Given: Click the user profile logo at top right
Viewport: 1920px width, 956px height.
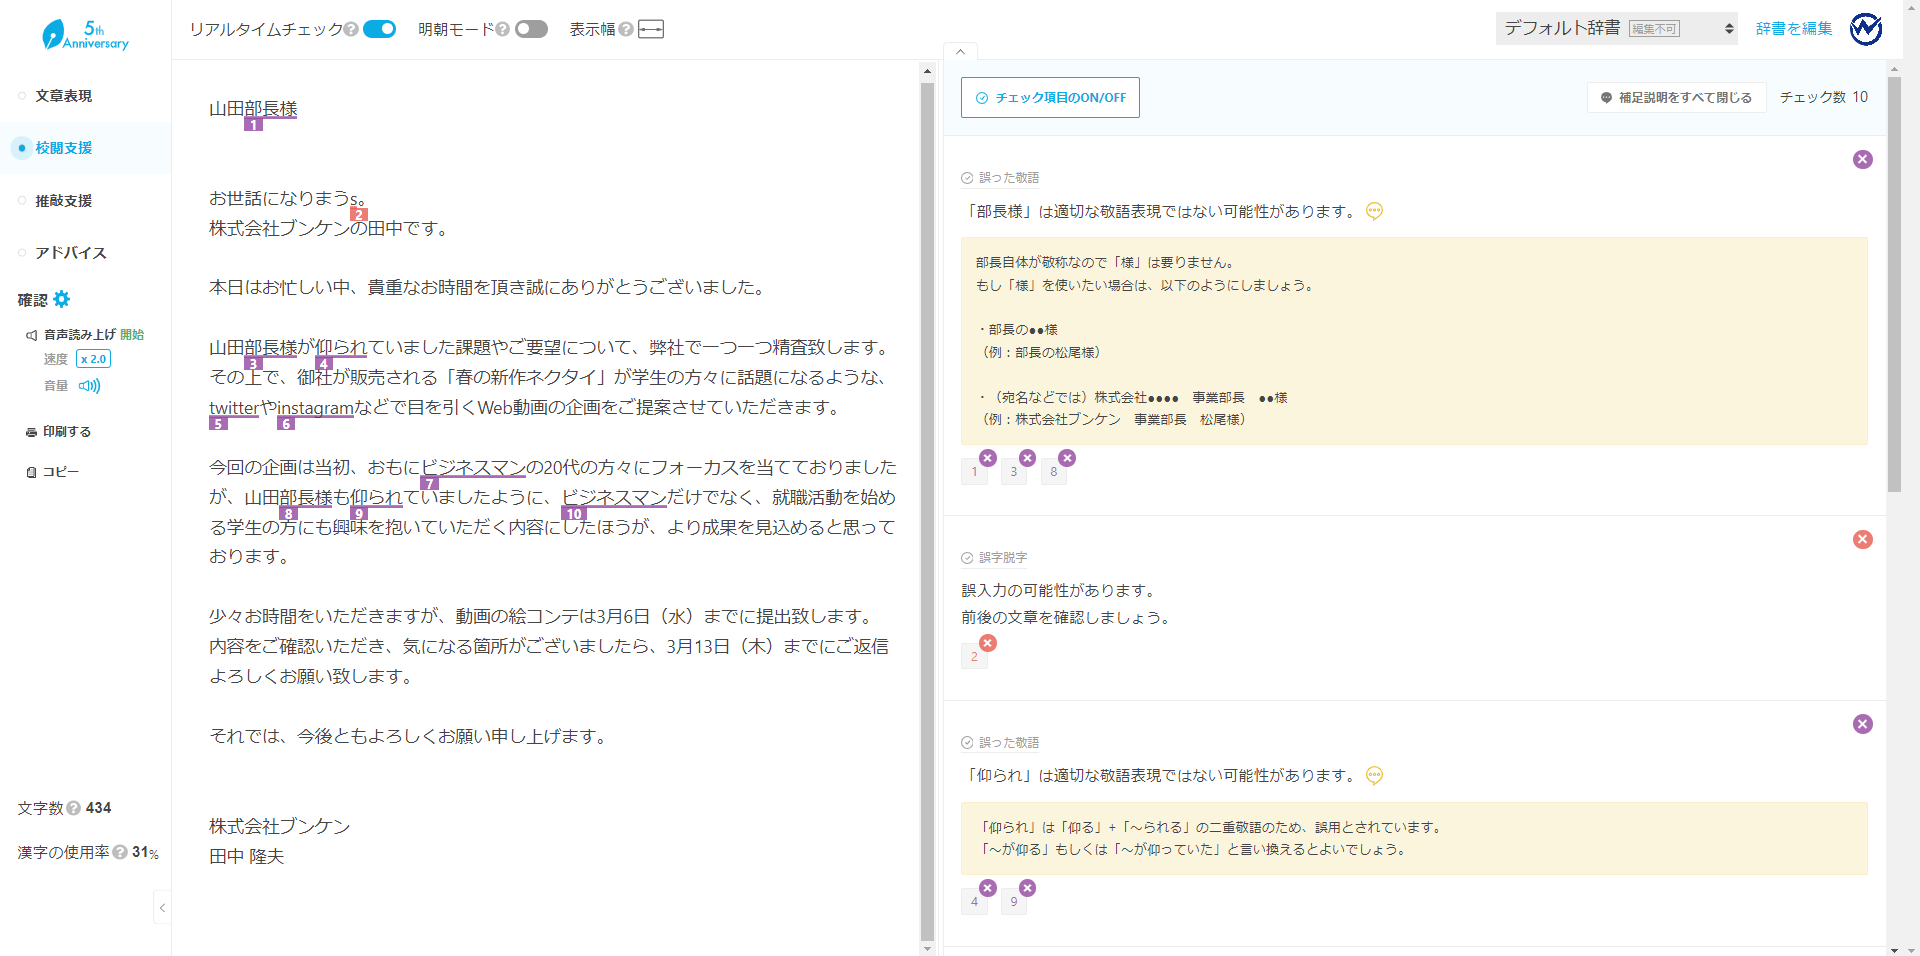Looking at the screenshot, I should point(1866,29).
